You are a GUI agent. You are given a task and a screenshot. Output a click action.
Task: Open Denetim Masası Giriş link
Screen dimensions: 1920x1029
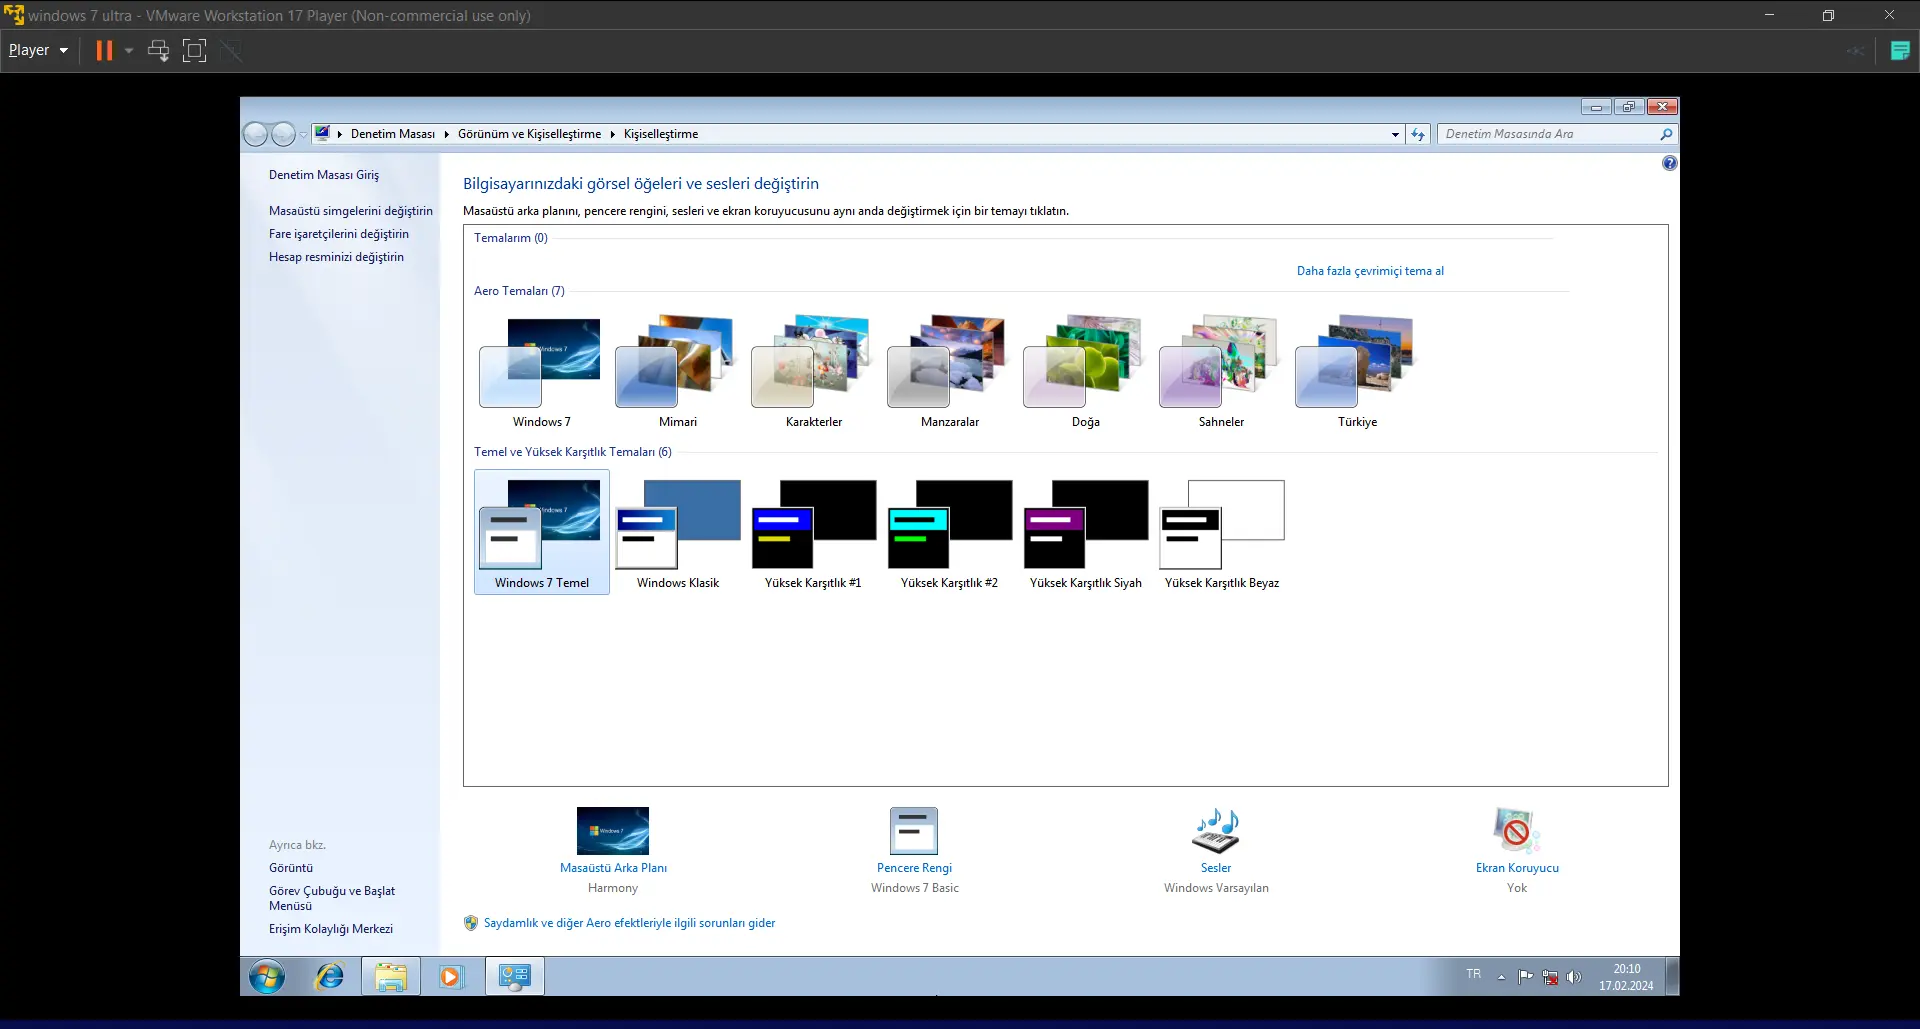[324, 175]
